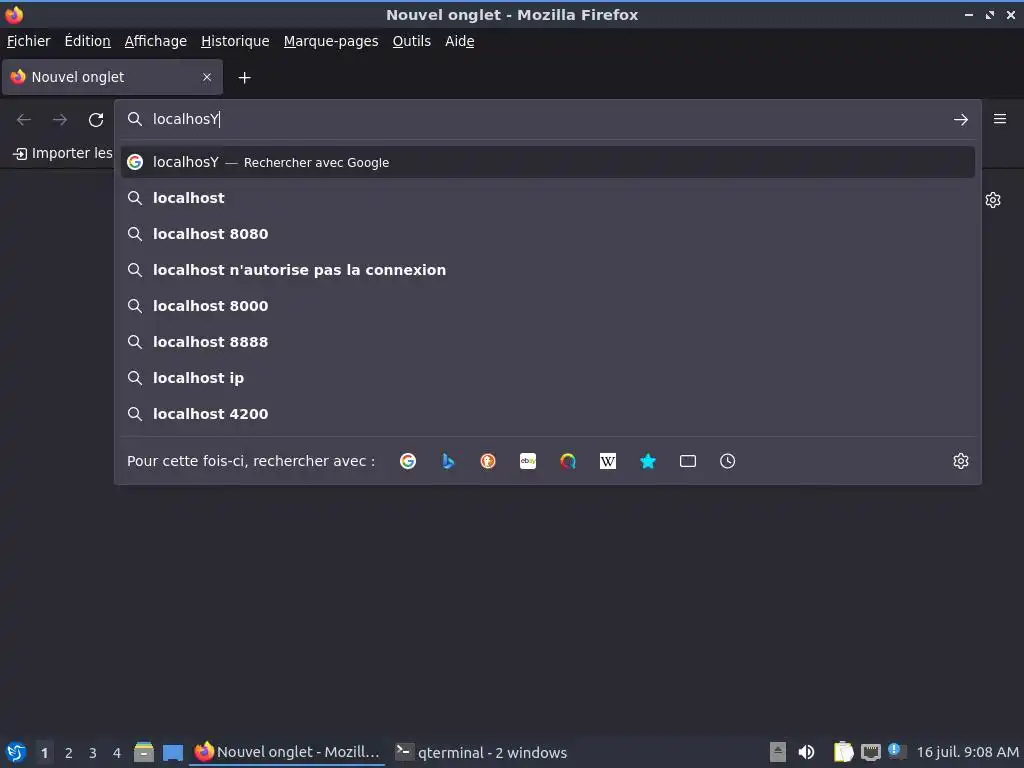Open clipboard manager tray icon
This screenshot has width=1024, height=768.
(843, 752)
